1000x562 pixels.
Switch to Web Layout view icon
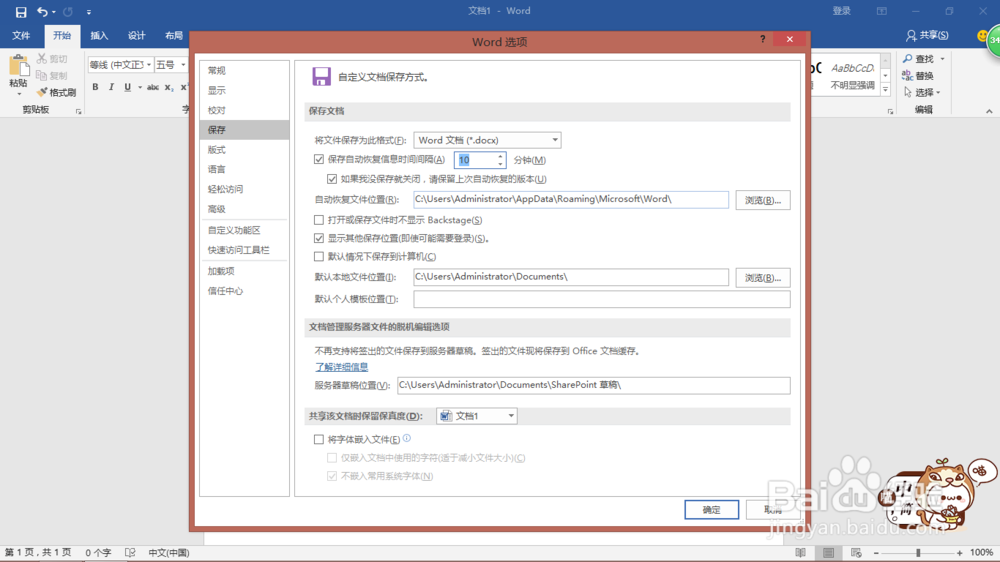click(856, 552)
